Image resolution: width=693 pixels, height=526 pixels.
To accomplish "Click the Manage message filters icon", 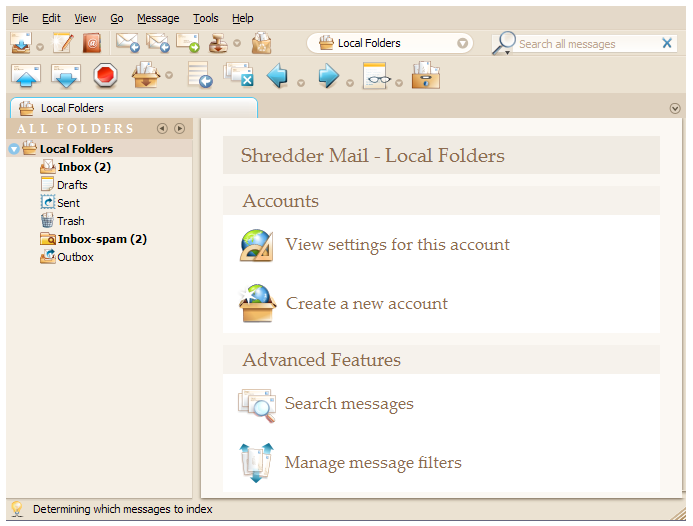I will [x=257, y=463].
